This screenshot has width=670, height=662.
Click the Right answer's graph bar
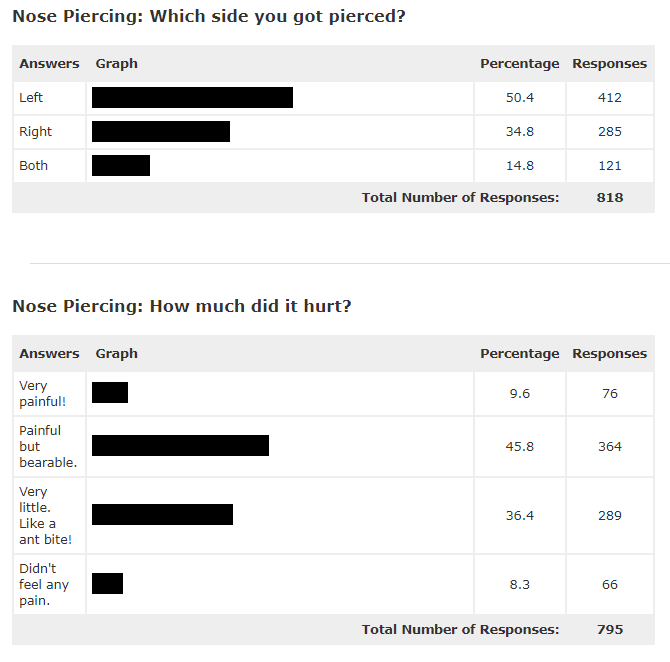[x=161, y=132]
